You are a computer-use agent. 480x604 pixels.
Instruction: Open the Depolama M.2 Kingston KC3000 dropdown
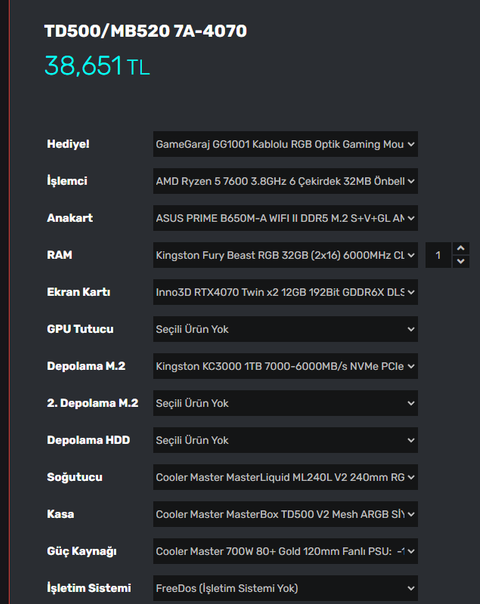[x=285, y=366]
